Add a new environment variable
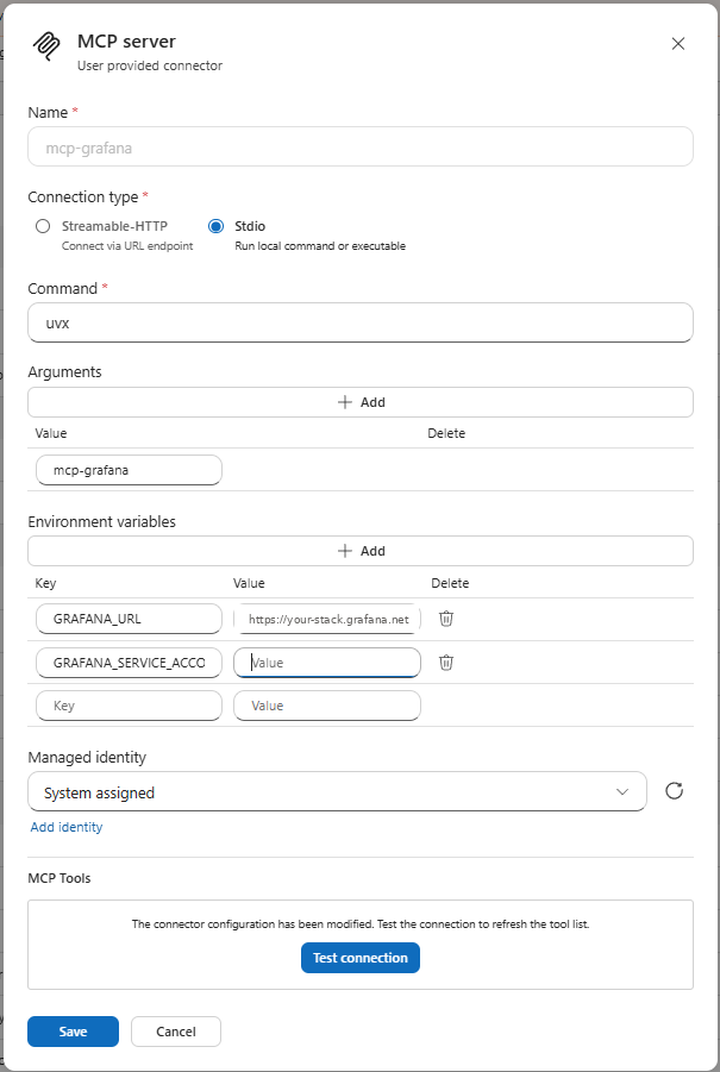Screen dimensions: 720x1072 [360, 551]
